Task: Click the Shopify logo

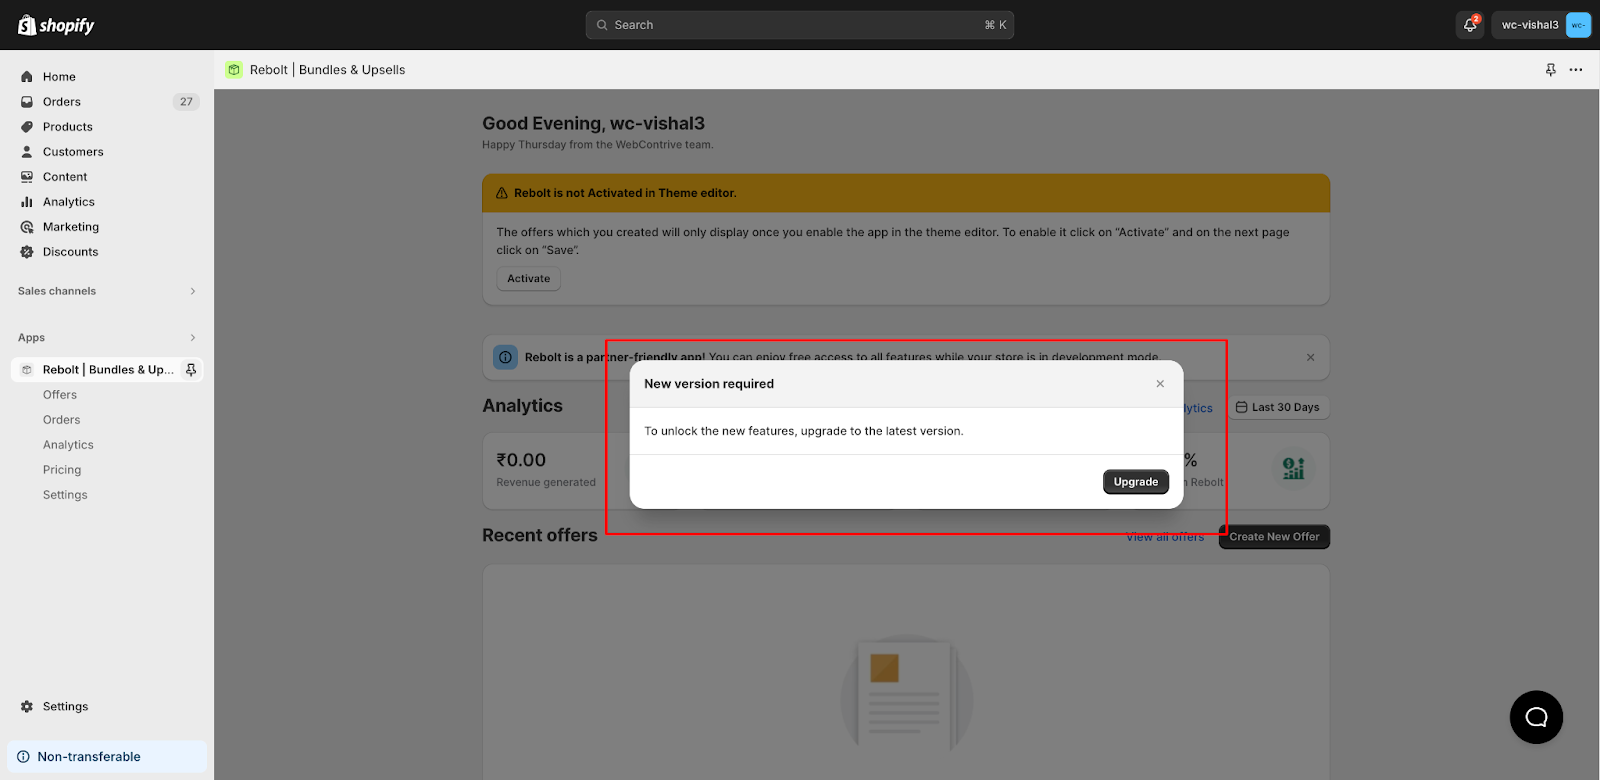Action: (56, 25)
